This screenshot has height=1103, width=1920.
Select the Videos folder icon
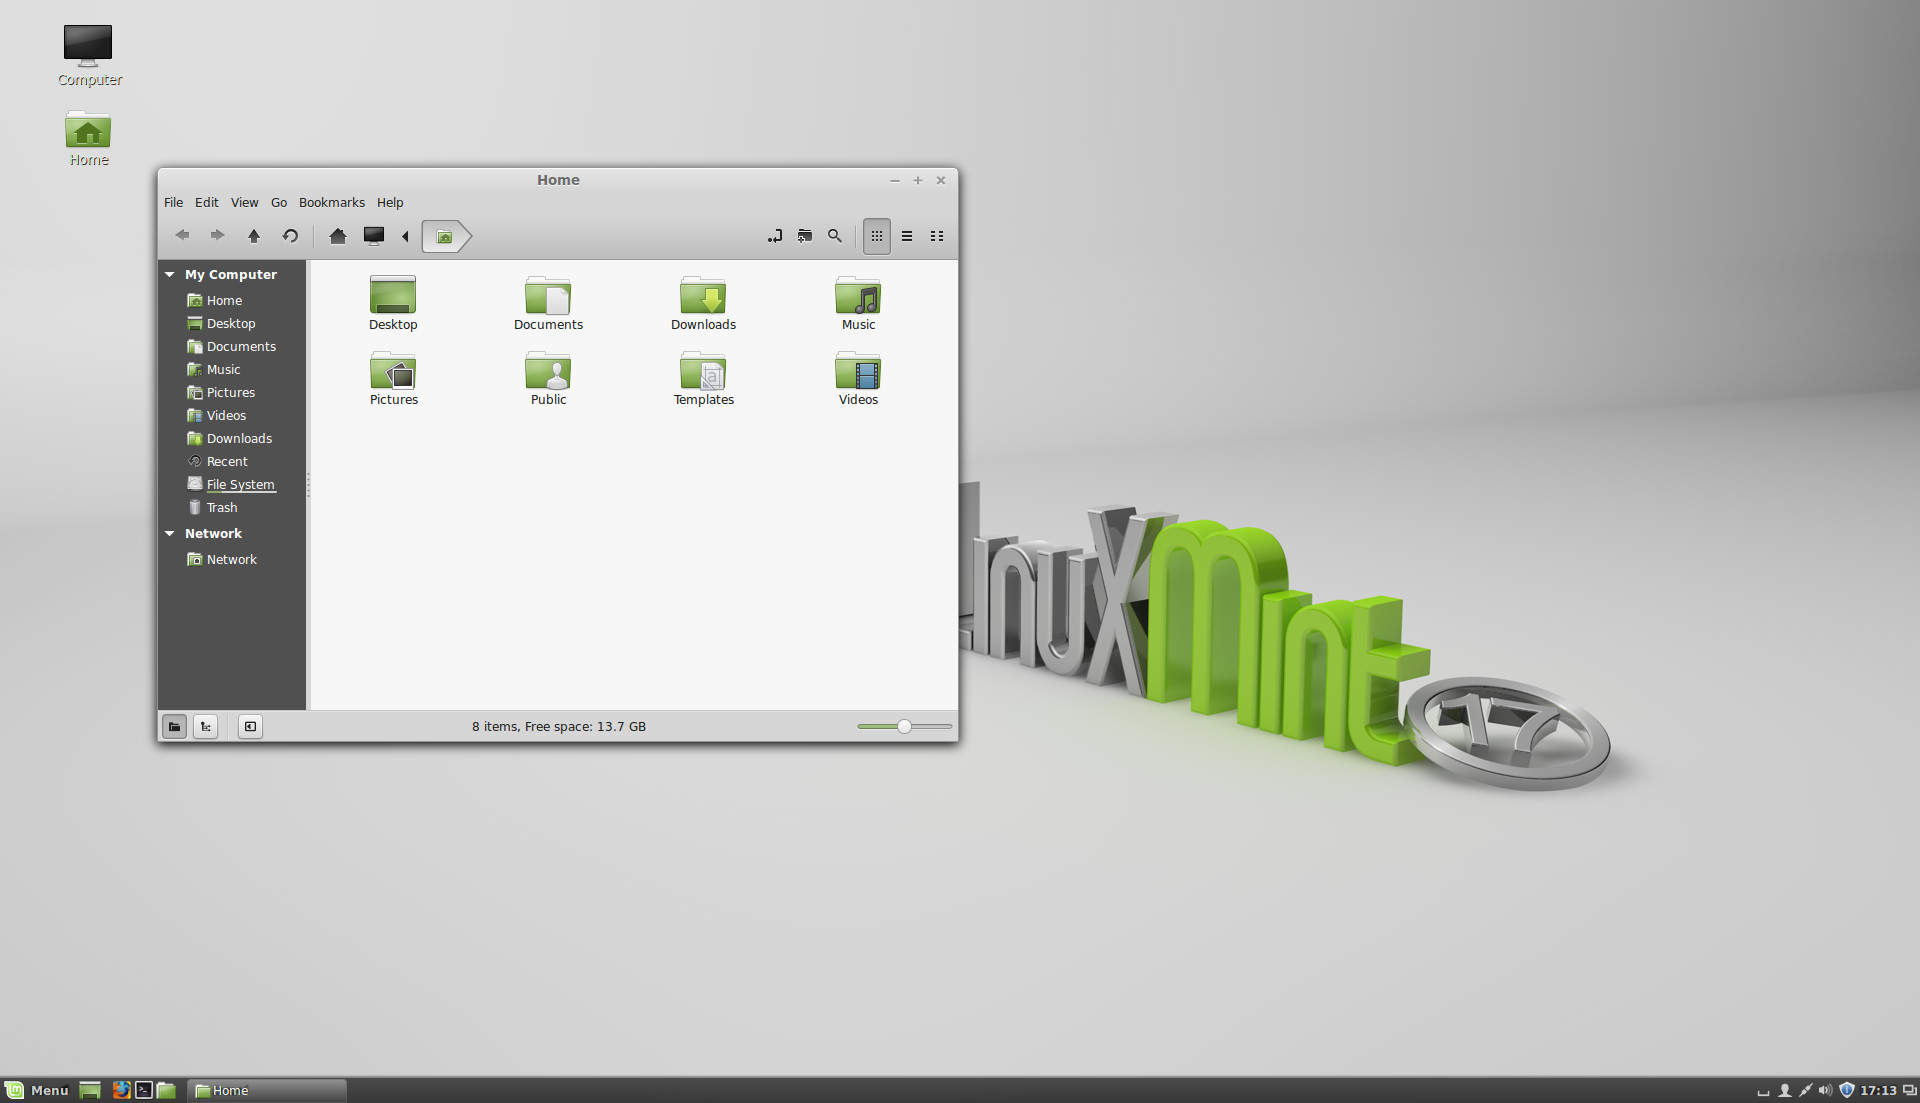pyautogui.click(x=858, y=377)
